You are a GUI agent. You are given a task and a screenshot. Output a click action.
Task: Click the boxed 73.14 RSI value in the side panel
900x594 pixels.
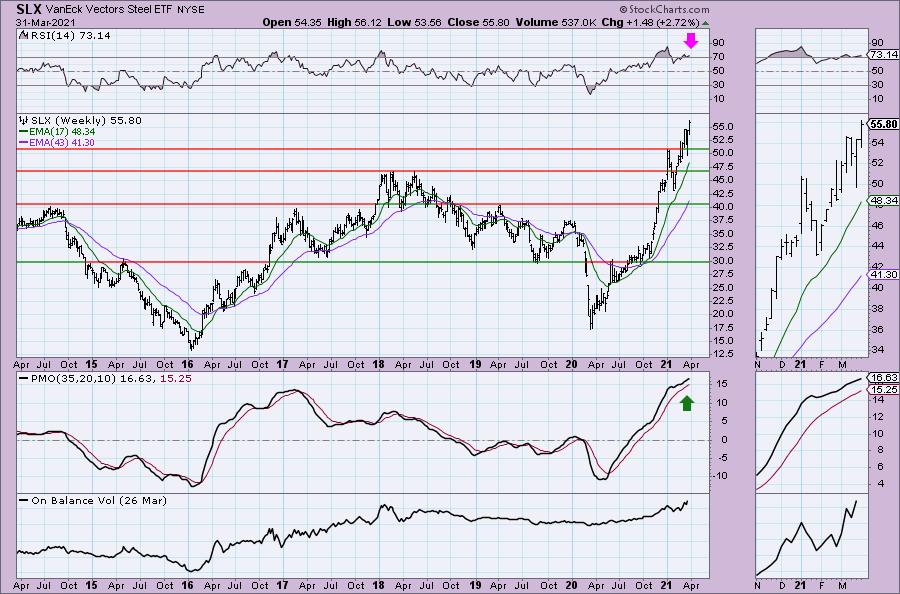coord(884,55)
